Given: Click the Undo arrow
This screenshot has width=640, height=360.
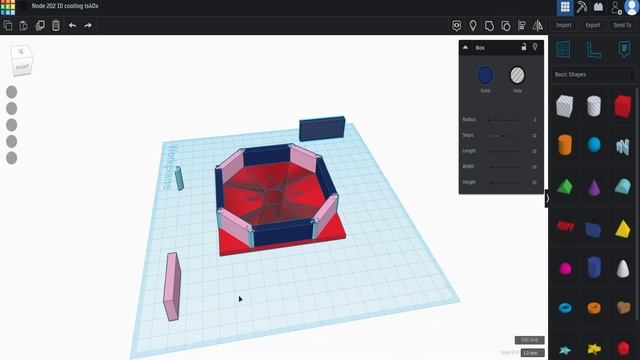Looking at the screenshot, I should 72,25.
